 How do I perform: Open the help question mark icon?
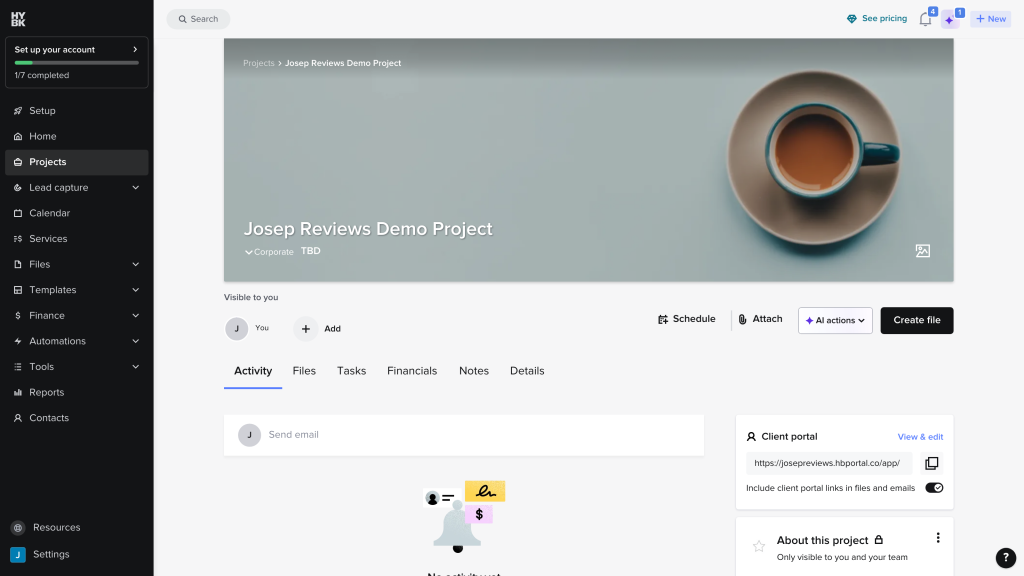[1006, 557]
